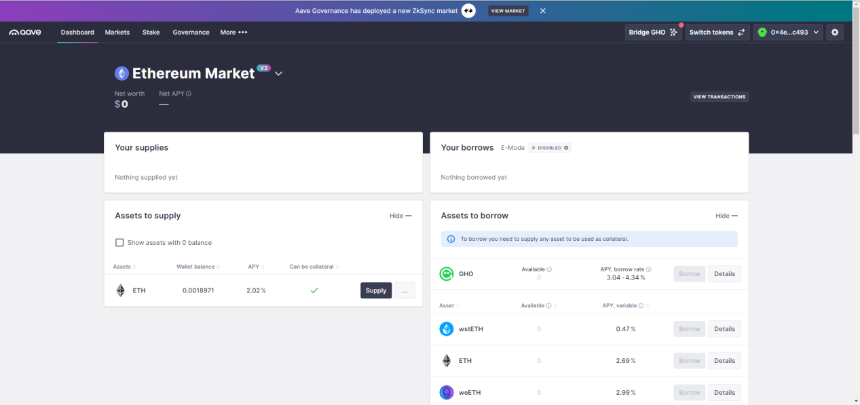This screenshot has width=860, height=405.
Task: Click the collateral info notice icon
Action: [451, 239]
